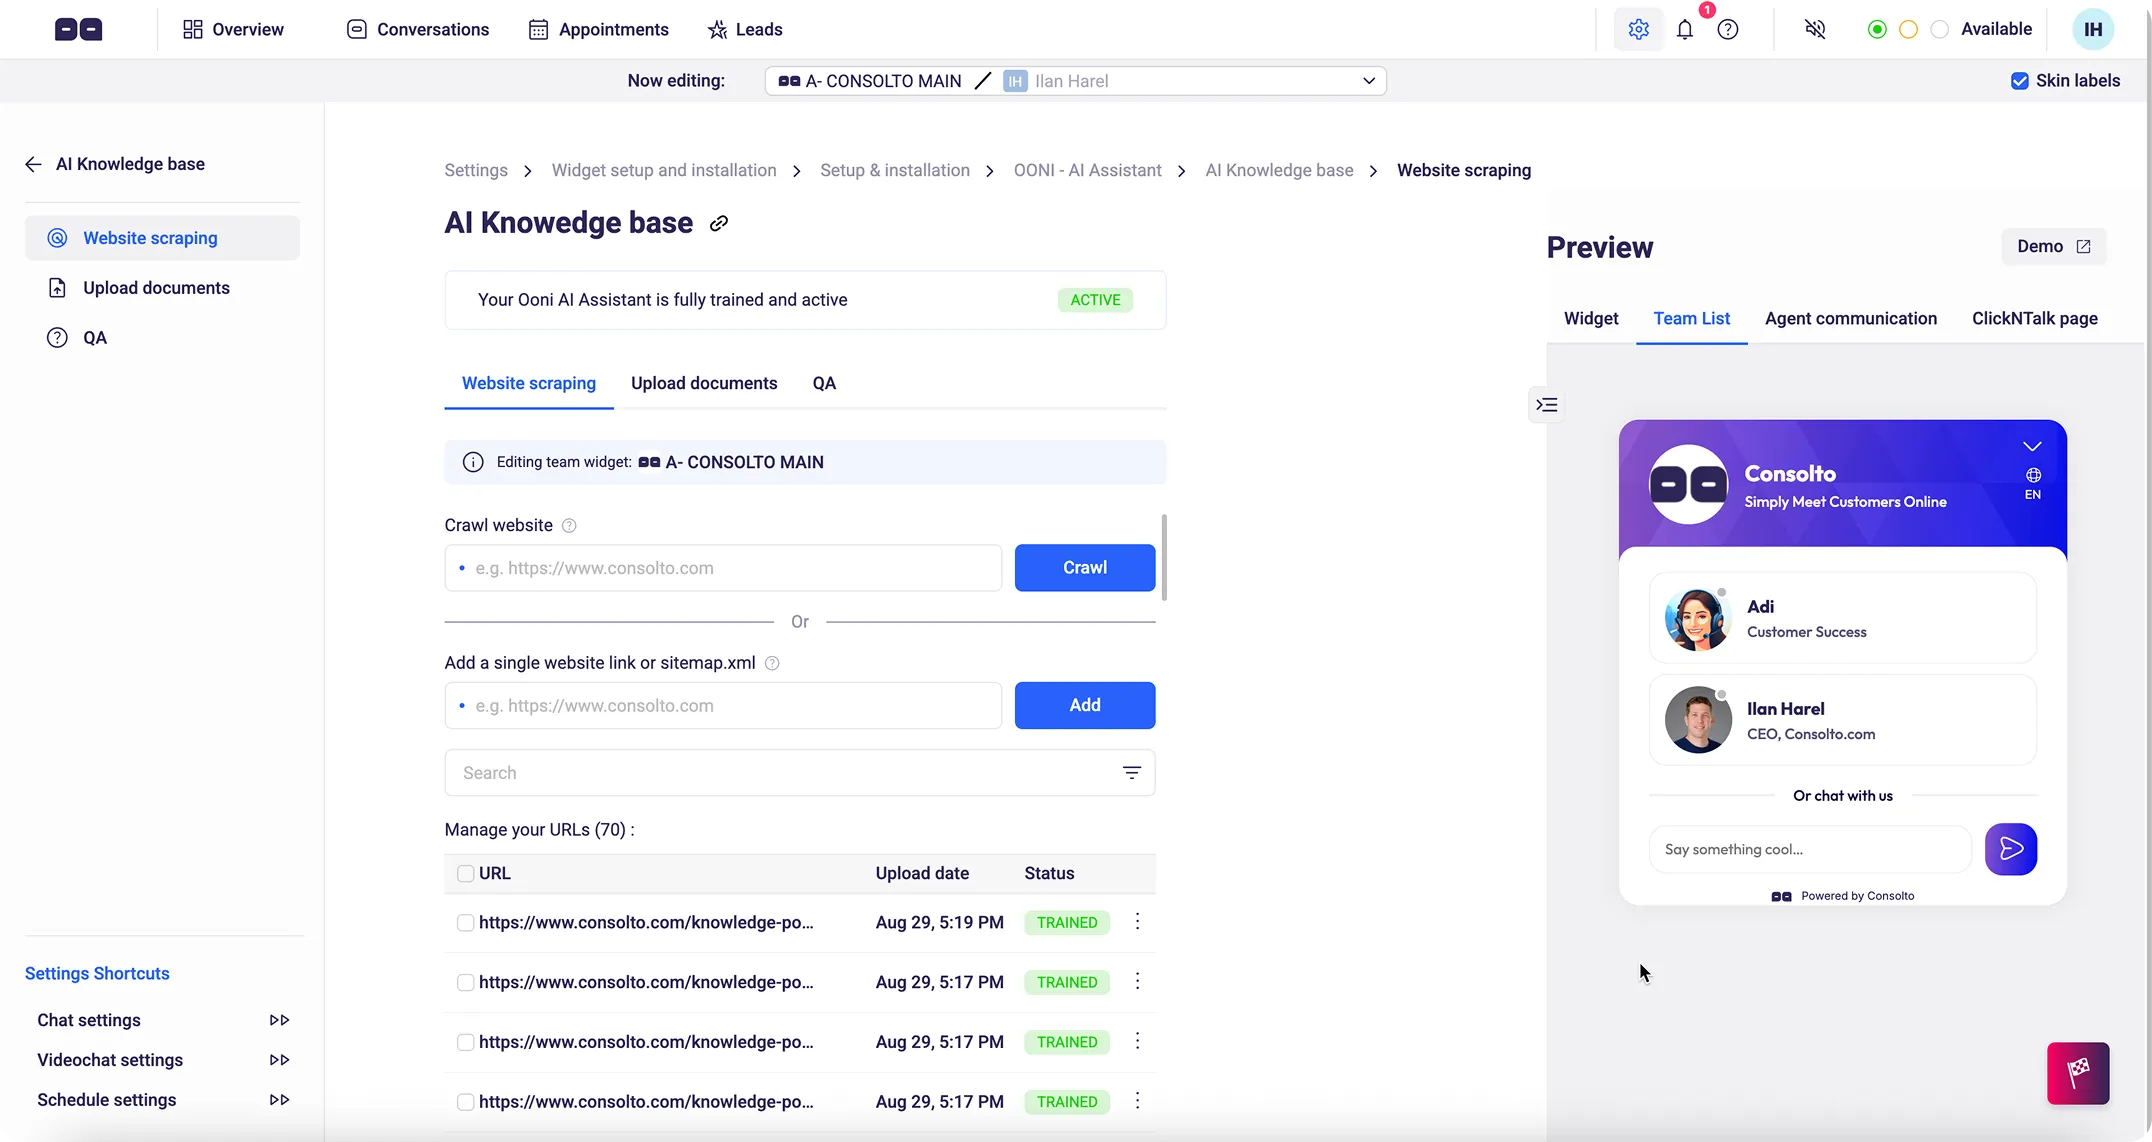Switch to QA tab in main content
This screenshot has height=1142, width=2152.
coord(824,383)
